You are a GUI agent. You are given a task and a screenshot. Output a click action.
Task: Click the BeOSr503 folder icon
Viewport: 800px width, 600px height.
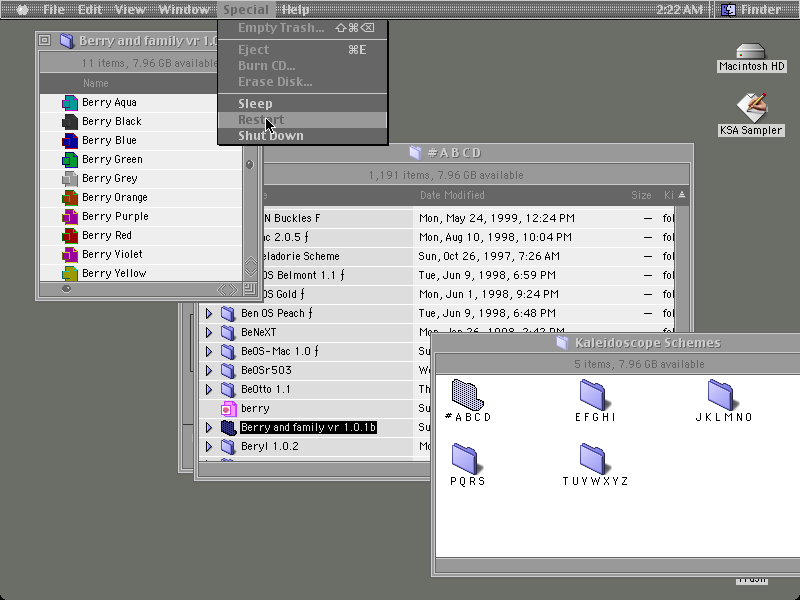click(x=228, y=370)
